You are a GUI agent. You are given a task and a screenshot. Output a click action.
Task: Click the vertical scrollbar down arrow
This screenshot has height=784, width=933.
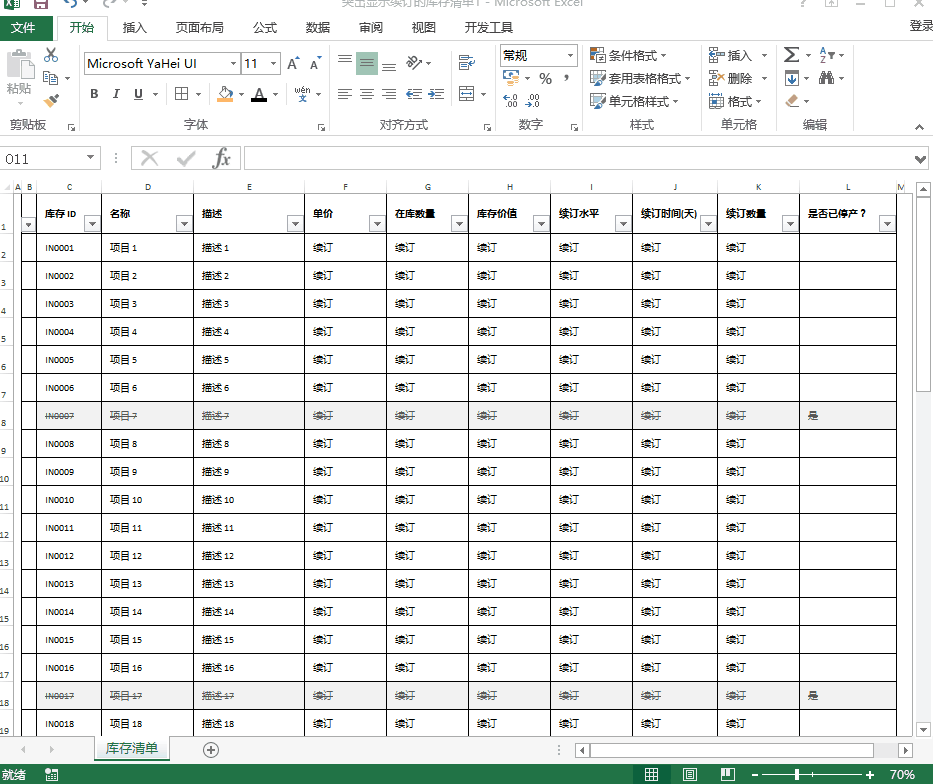pos(923,729)
